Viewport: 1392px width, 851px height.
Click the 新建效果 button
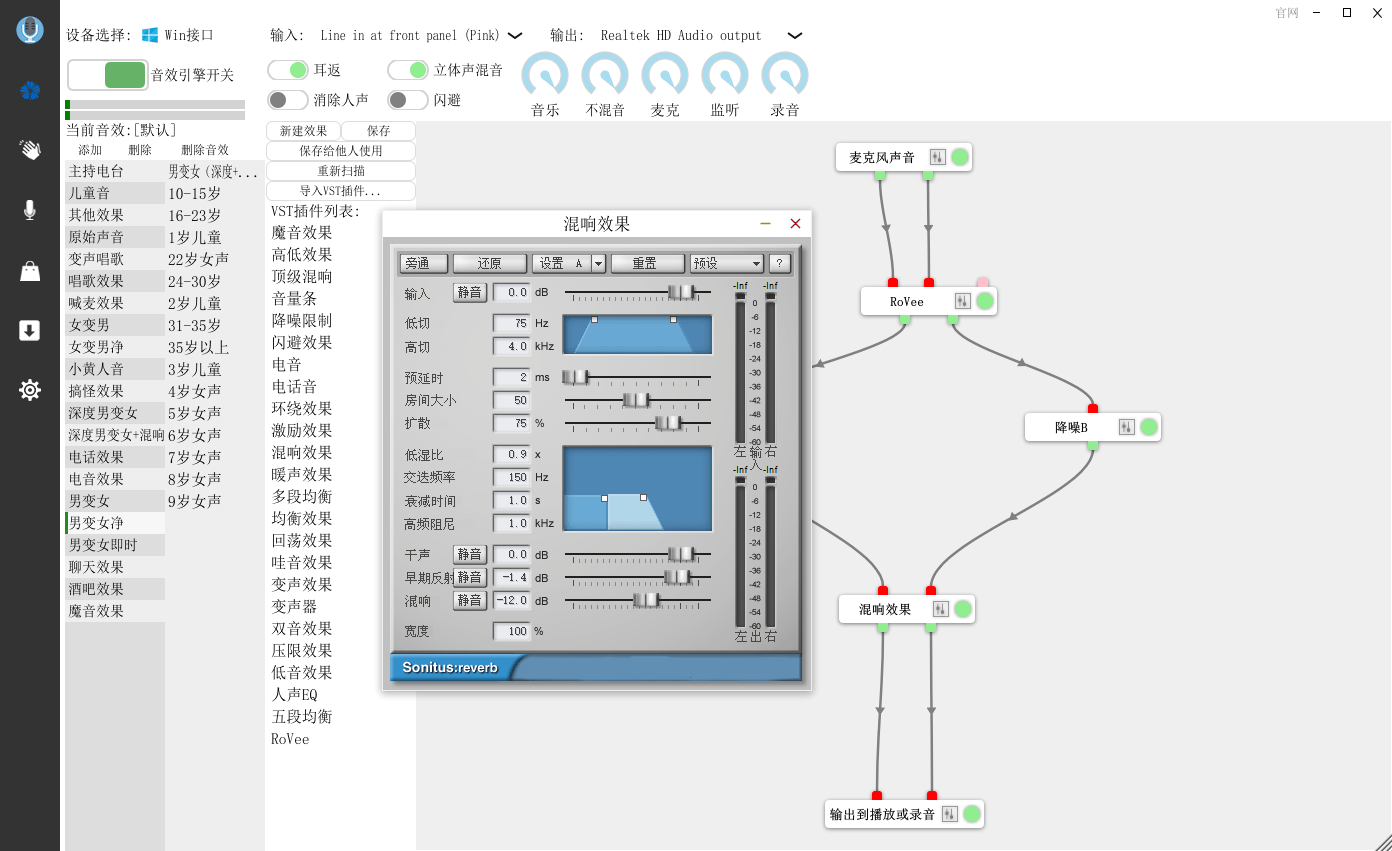(303, 131)
